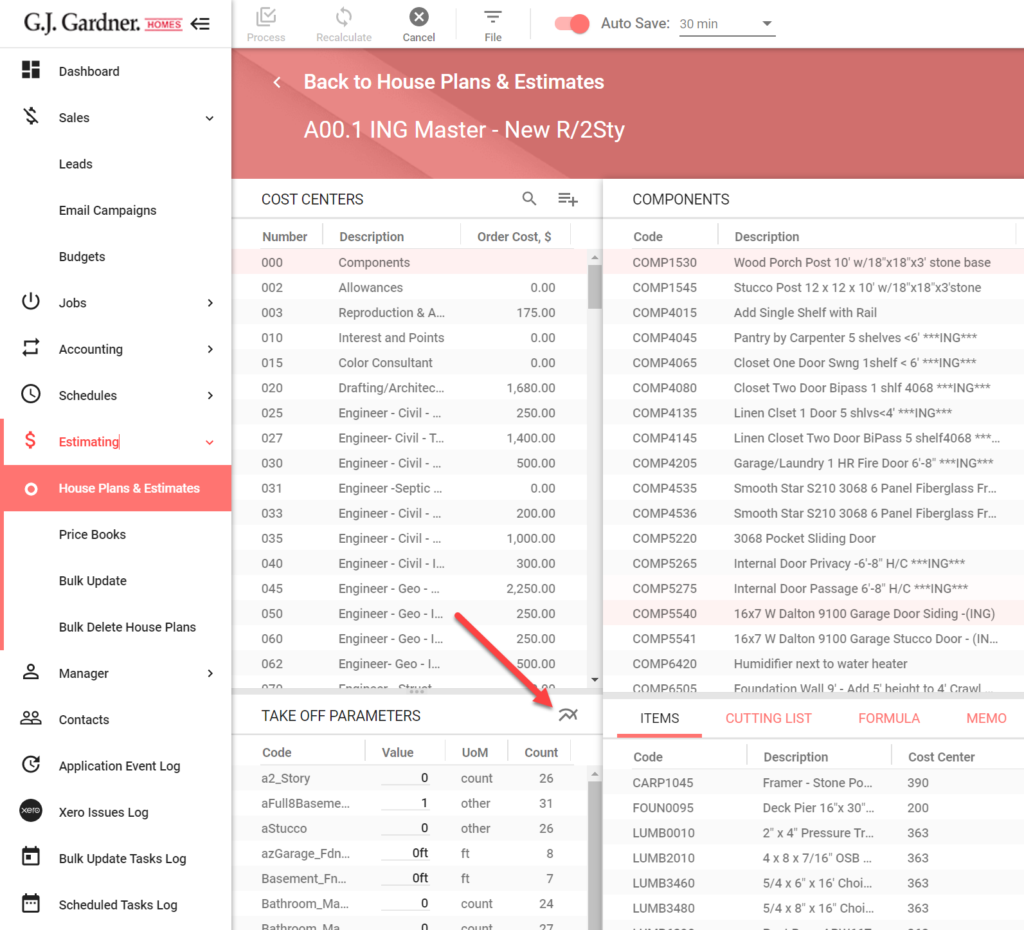Expand the Schedules submenu arrow
This screenshot has width=1024, height=930.
pyautogui.click(x=210, y=396)
